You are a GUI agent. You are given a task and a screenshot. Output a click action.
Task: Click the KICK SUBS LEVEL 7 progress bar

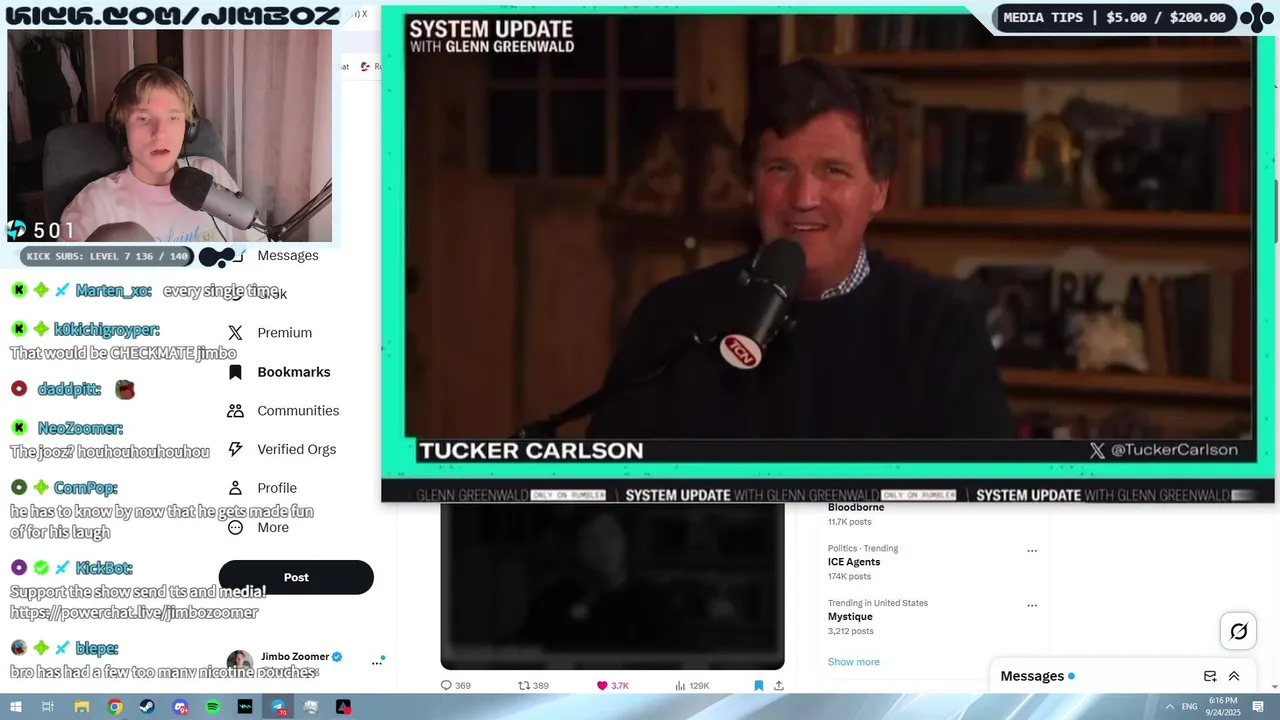107,257
